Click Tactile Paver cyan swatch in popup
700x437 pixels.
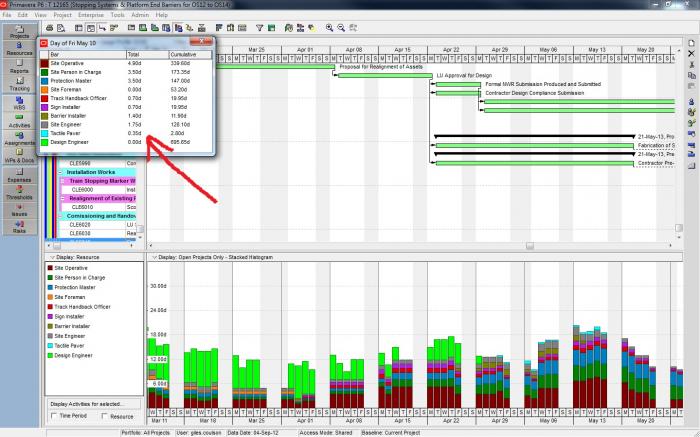44,133
